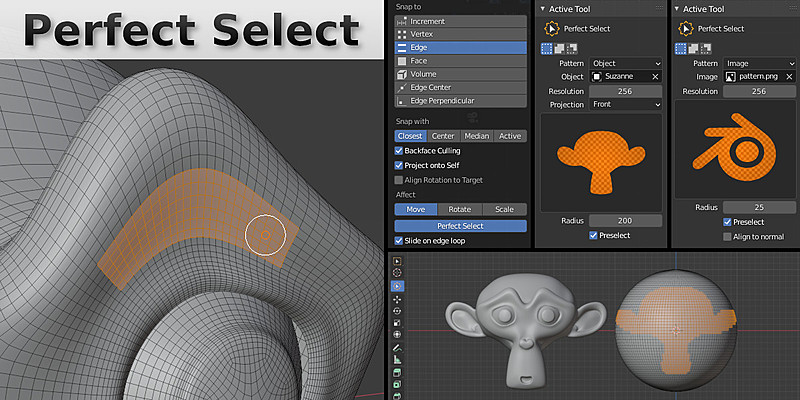This screenshot has height=400, width=800.
Task: Enable Align to normal checkbox
Action: click(x=727, y=237)
